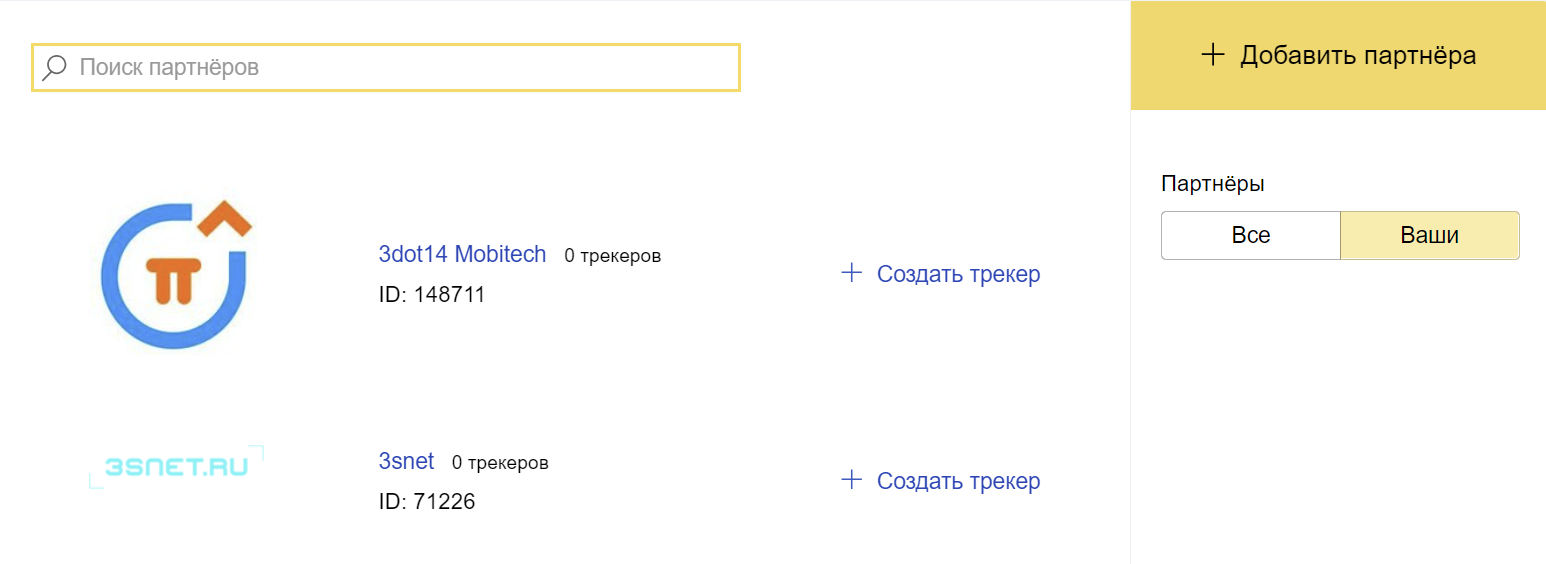Image resolution: width=1546 pixels, height=564 pixels.
Task: Select the Ваши partners filter
Action: 1429,236
